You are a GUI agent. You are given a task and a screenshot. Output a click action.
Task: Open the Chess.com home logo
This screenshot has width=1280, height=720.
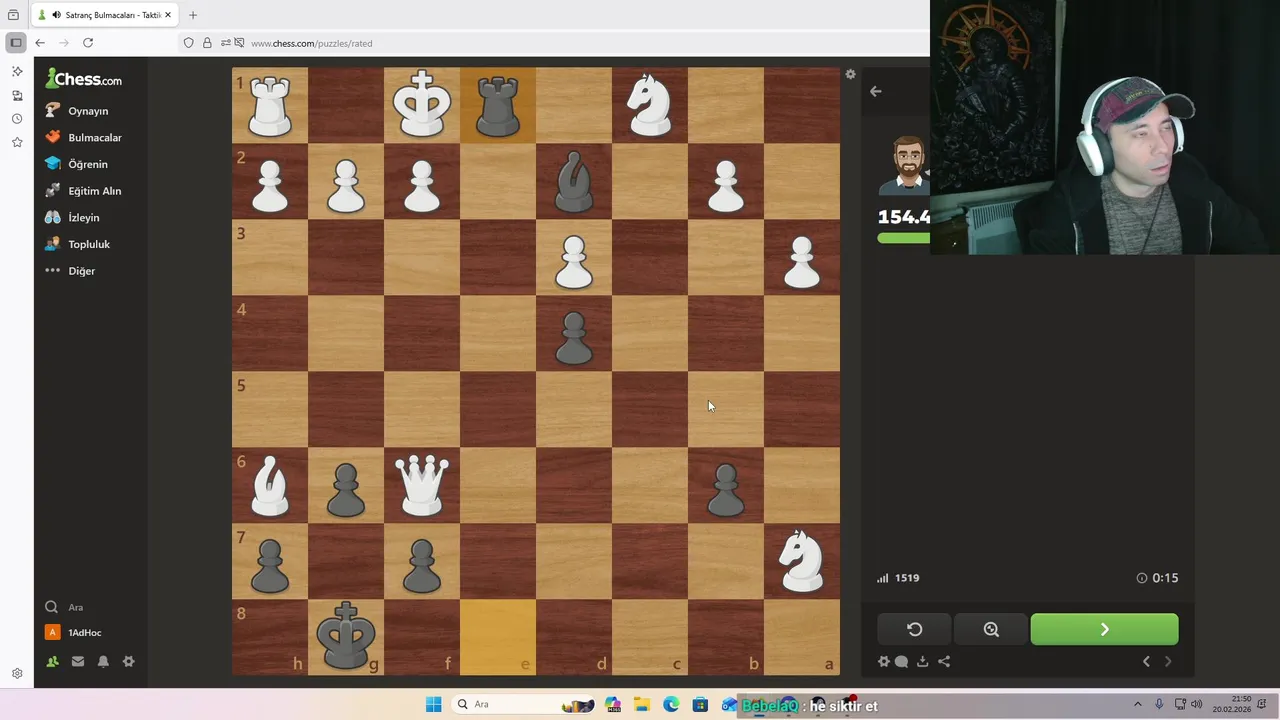click(x=84, y=79)
